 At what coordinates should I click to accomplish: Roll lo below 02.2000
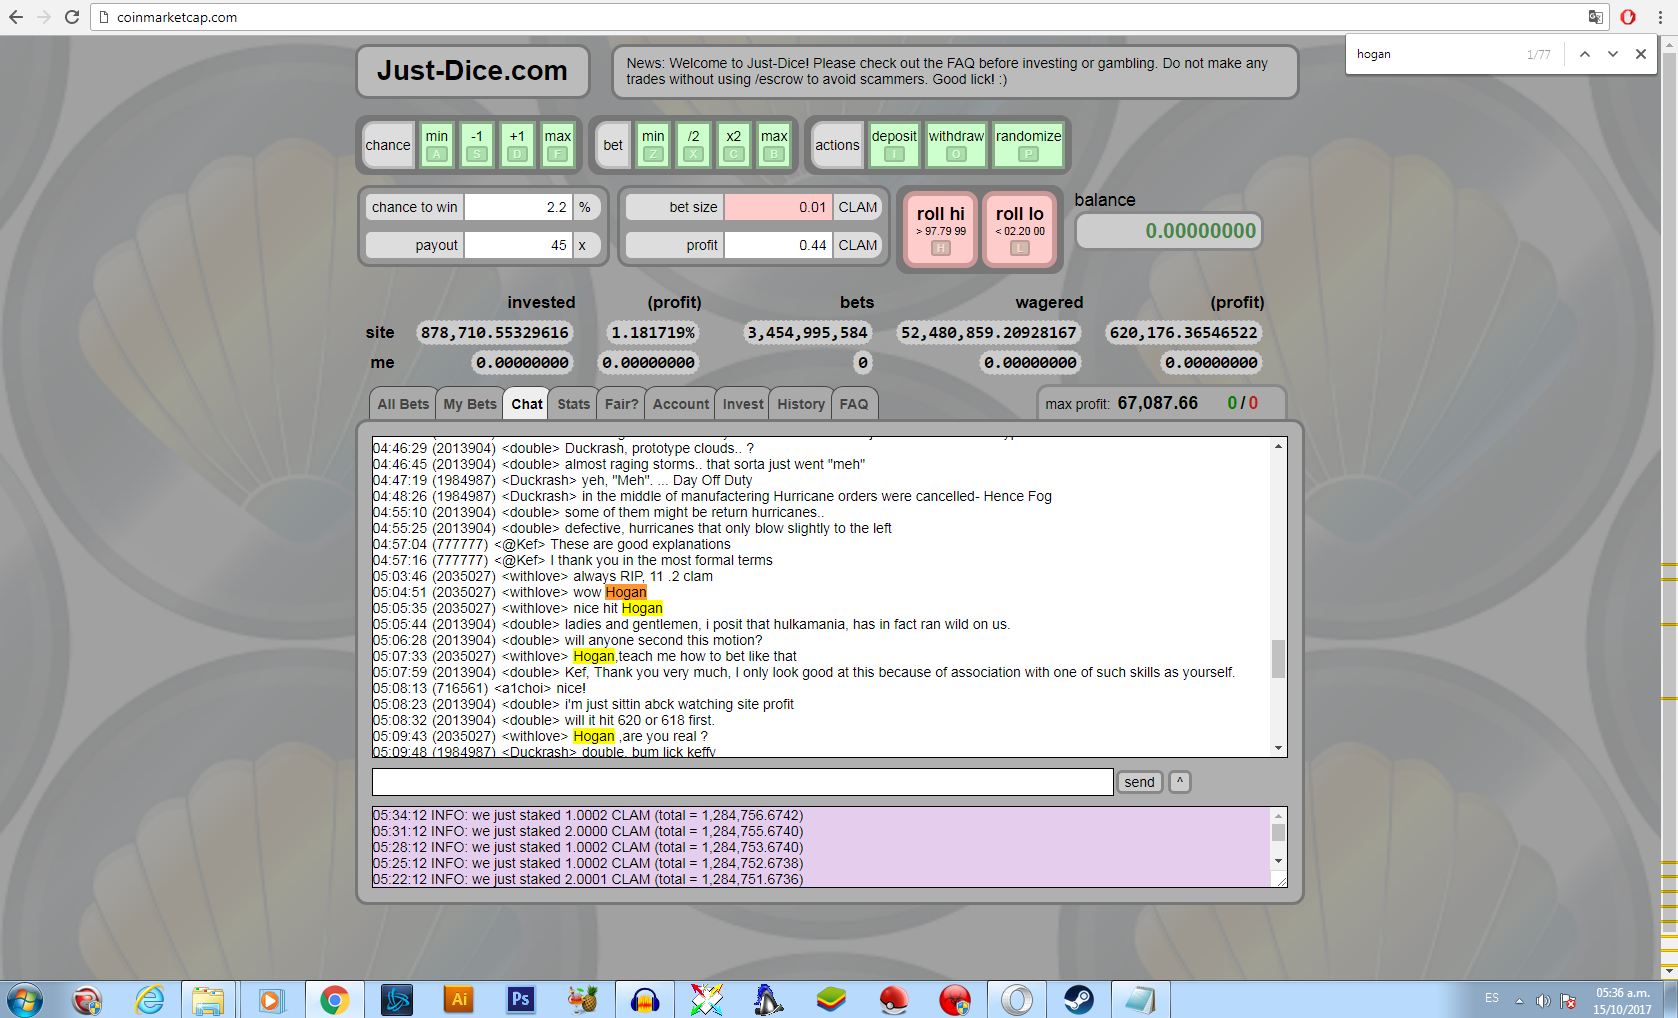pos(1020,230)
